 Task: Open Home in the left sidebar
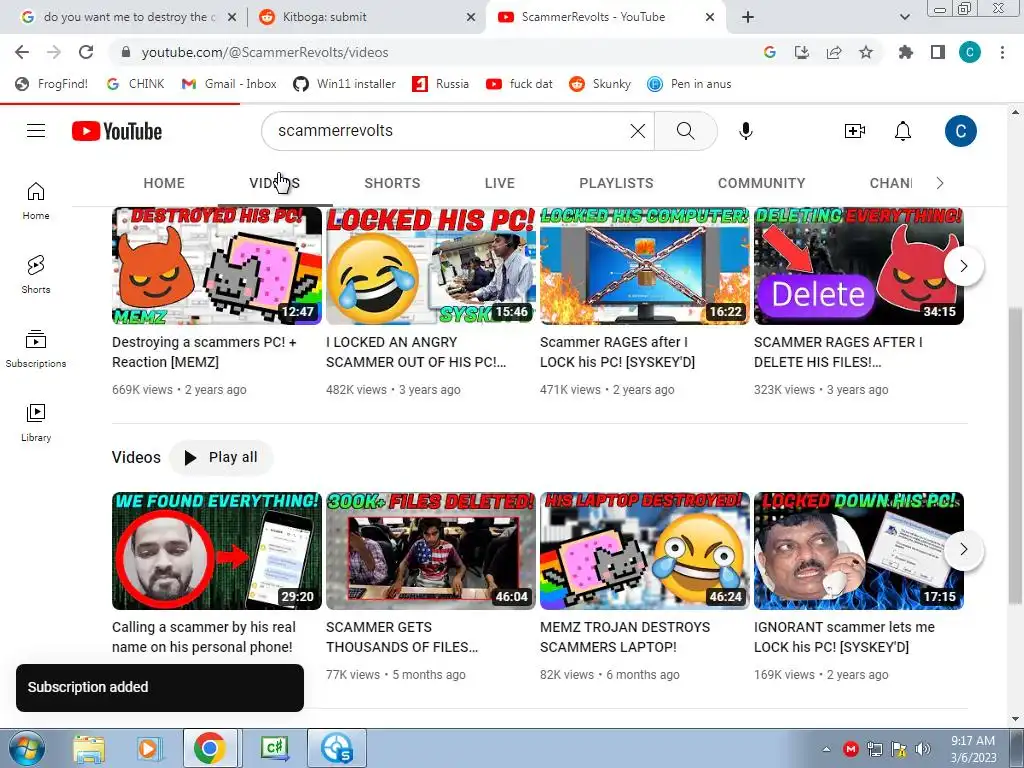[x=36, y=200]
